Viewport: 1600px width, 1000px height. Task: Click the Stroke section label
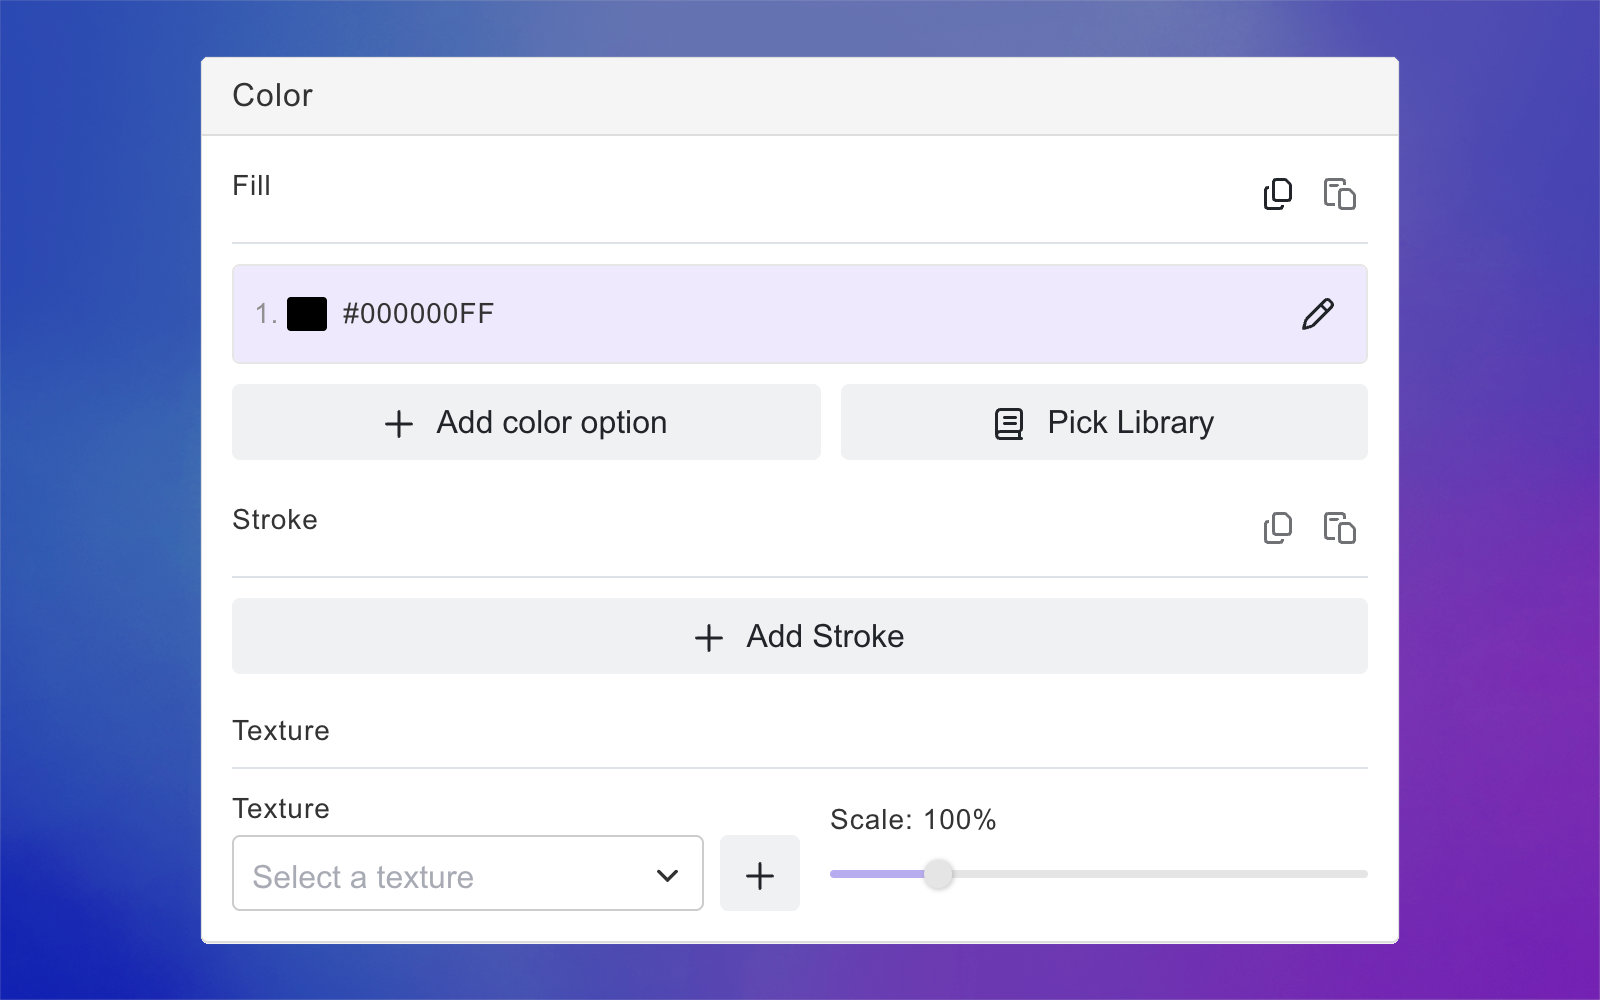click(275, 520)
